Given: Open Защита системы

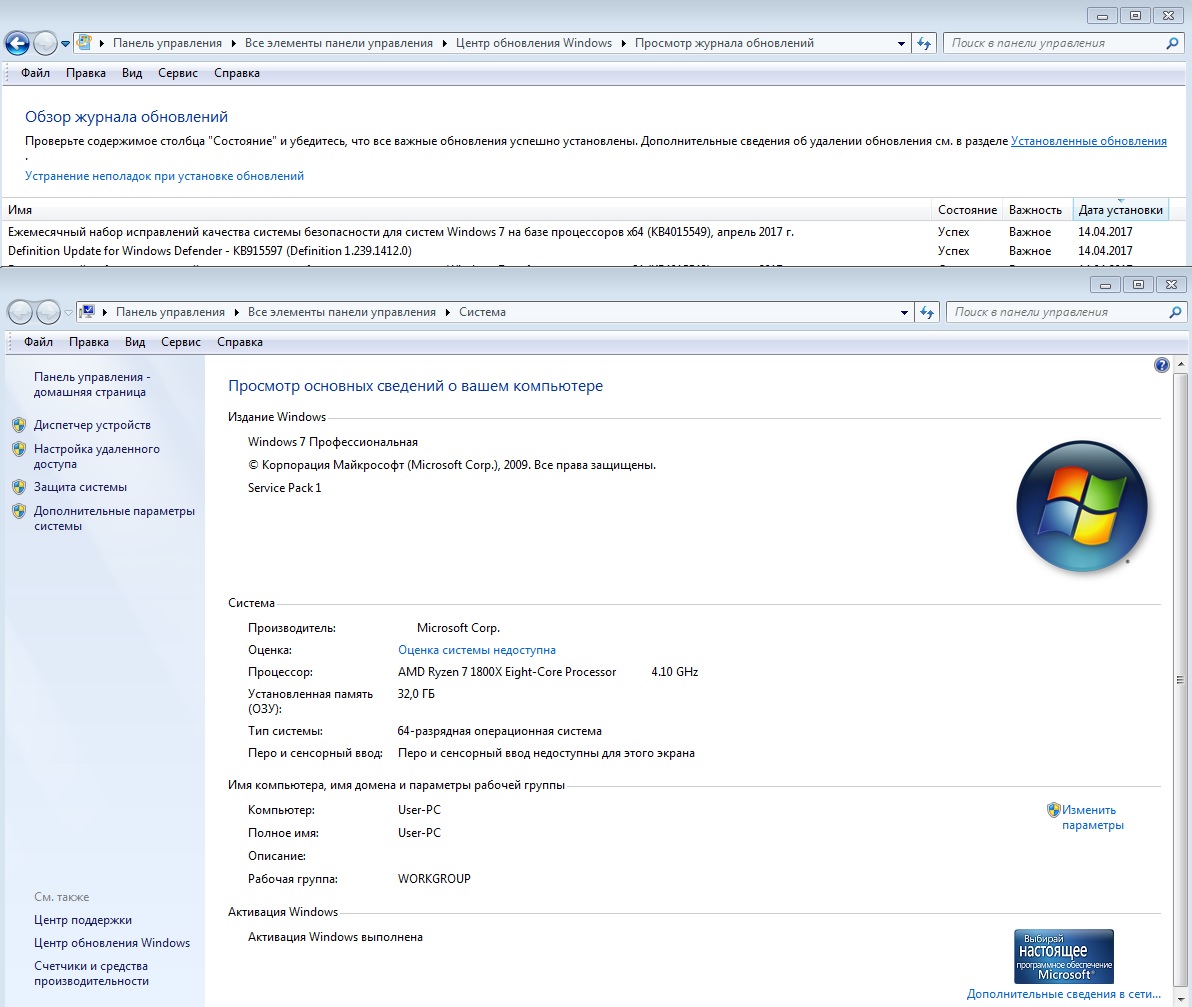Looking at the screenshot, I should click(x=80, y=487).
